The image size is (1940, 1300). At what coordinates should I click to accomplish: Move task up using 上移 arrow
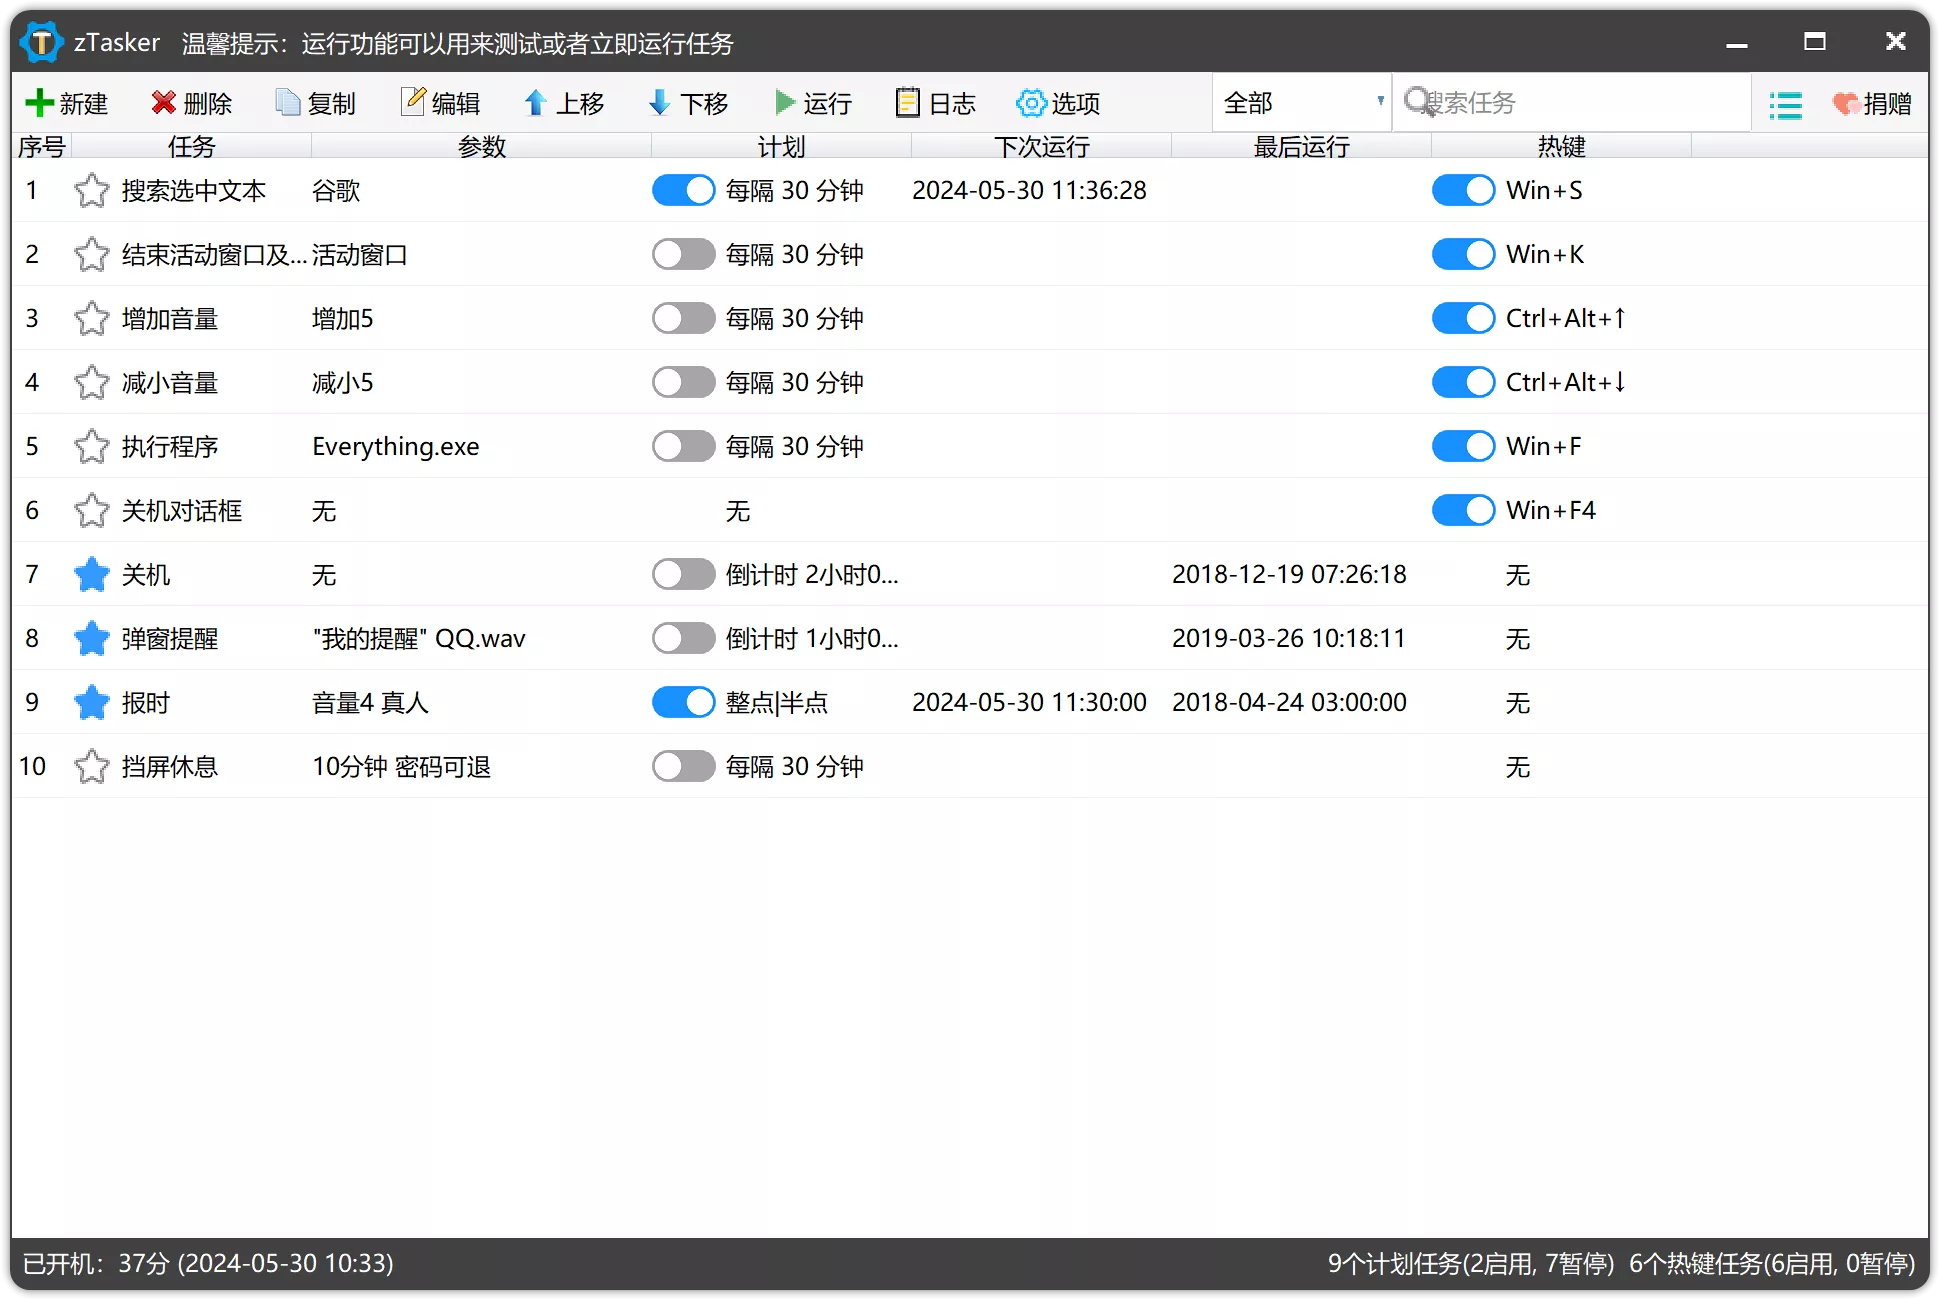[564, 103]
